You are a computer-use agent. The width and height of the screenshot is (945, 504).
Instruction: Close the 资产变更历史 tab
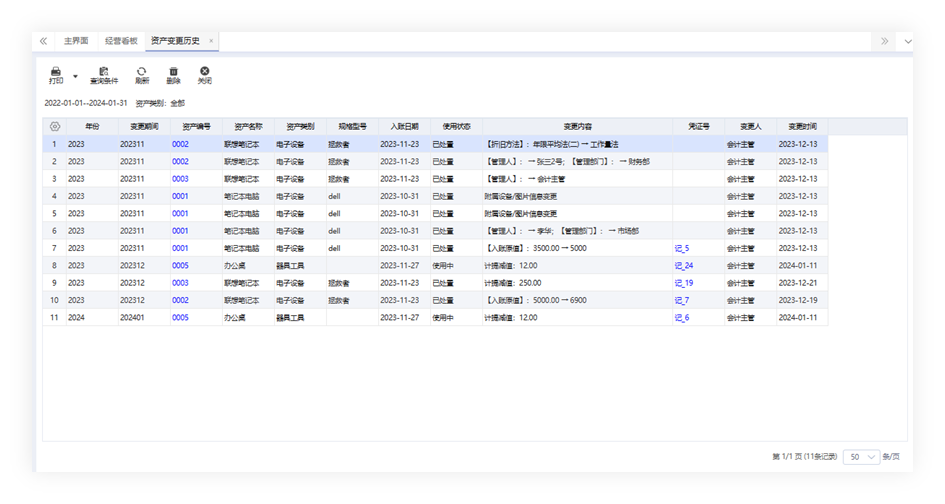tap(211, 41)
